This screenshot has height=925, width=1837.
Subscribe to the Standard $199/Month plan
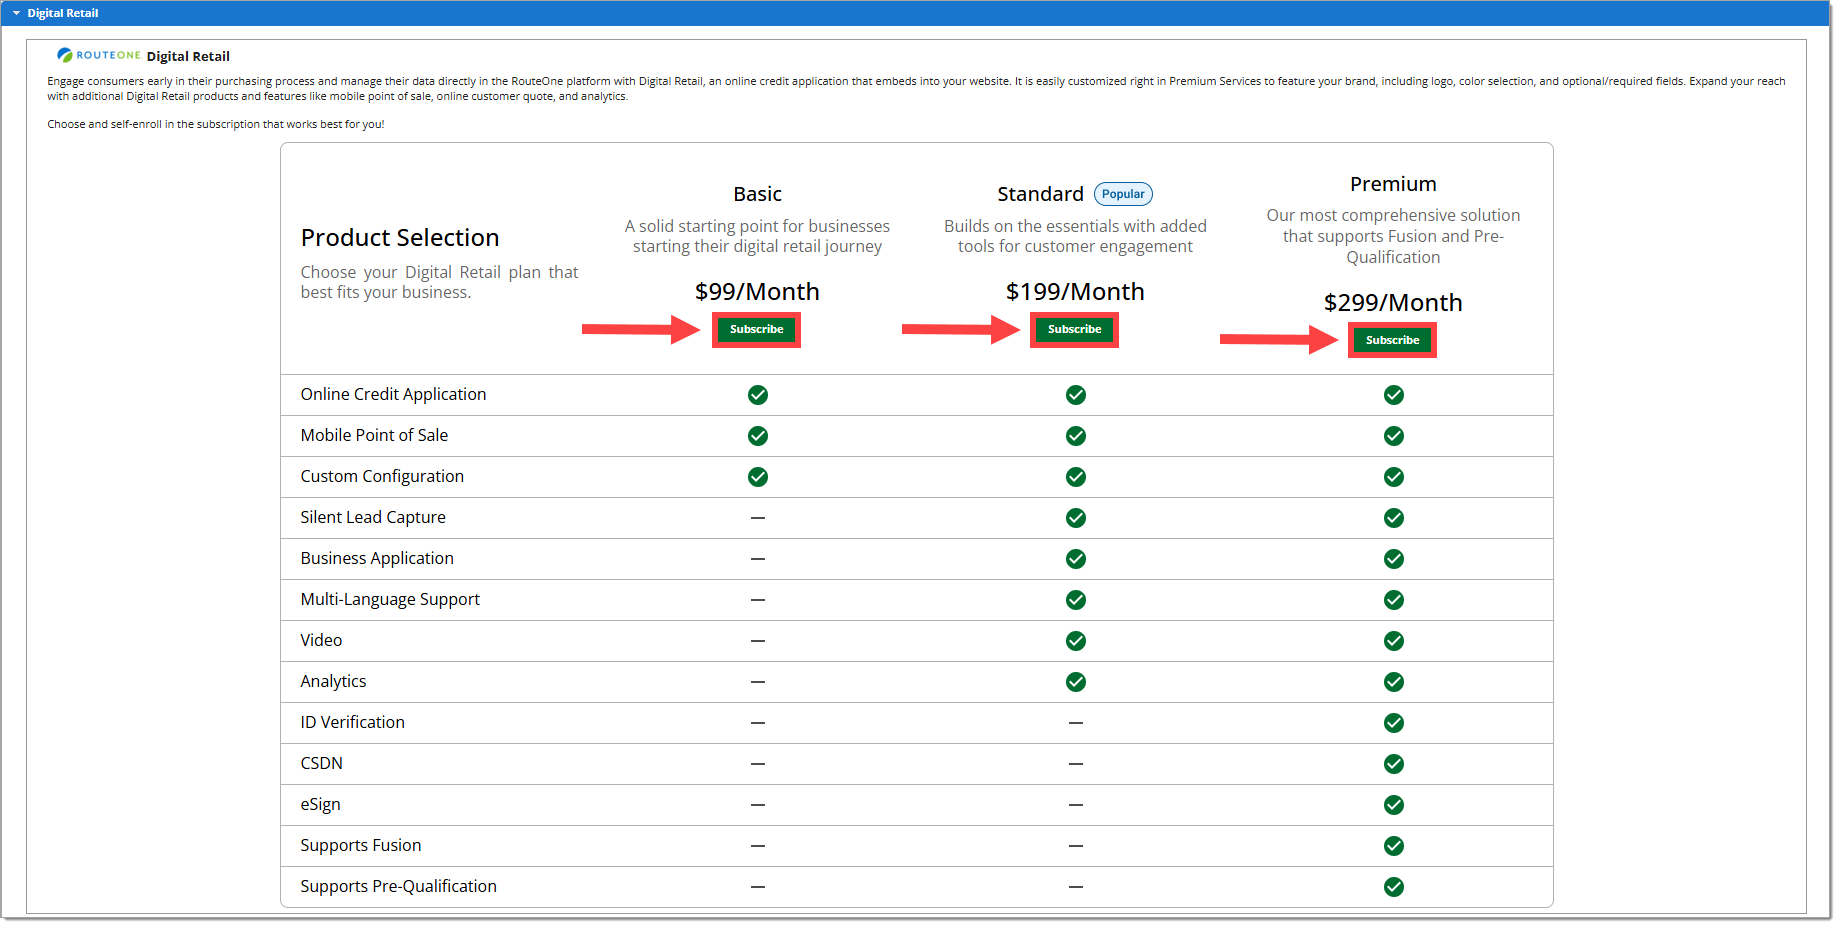[1074, 329]
